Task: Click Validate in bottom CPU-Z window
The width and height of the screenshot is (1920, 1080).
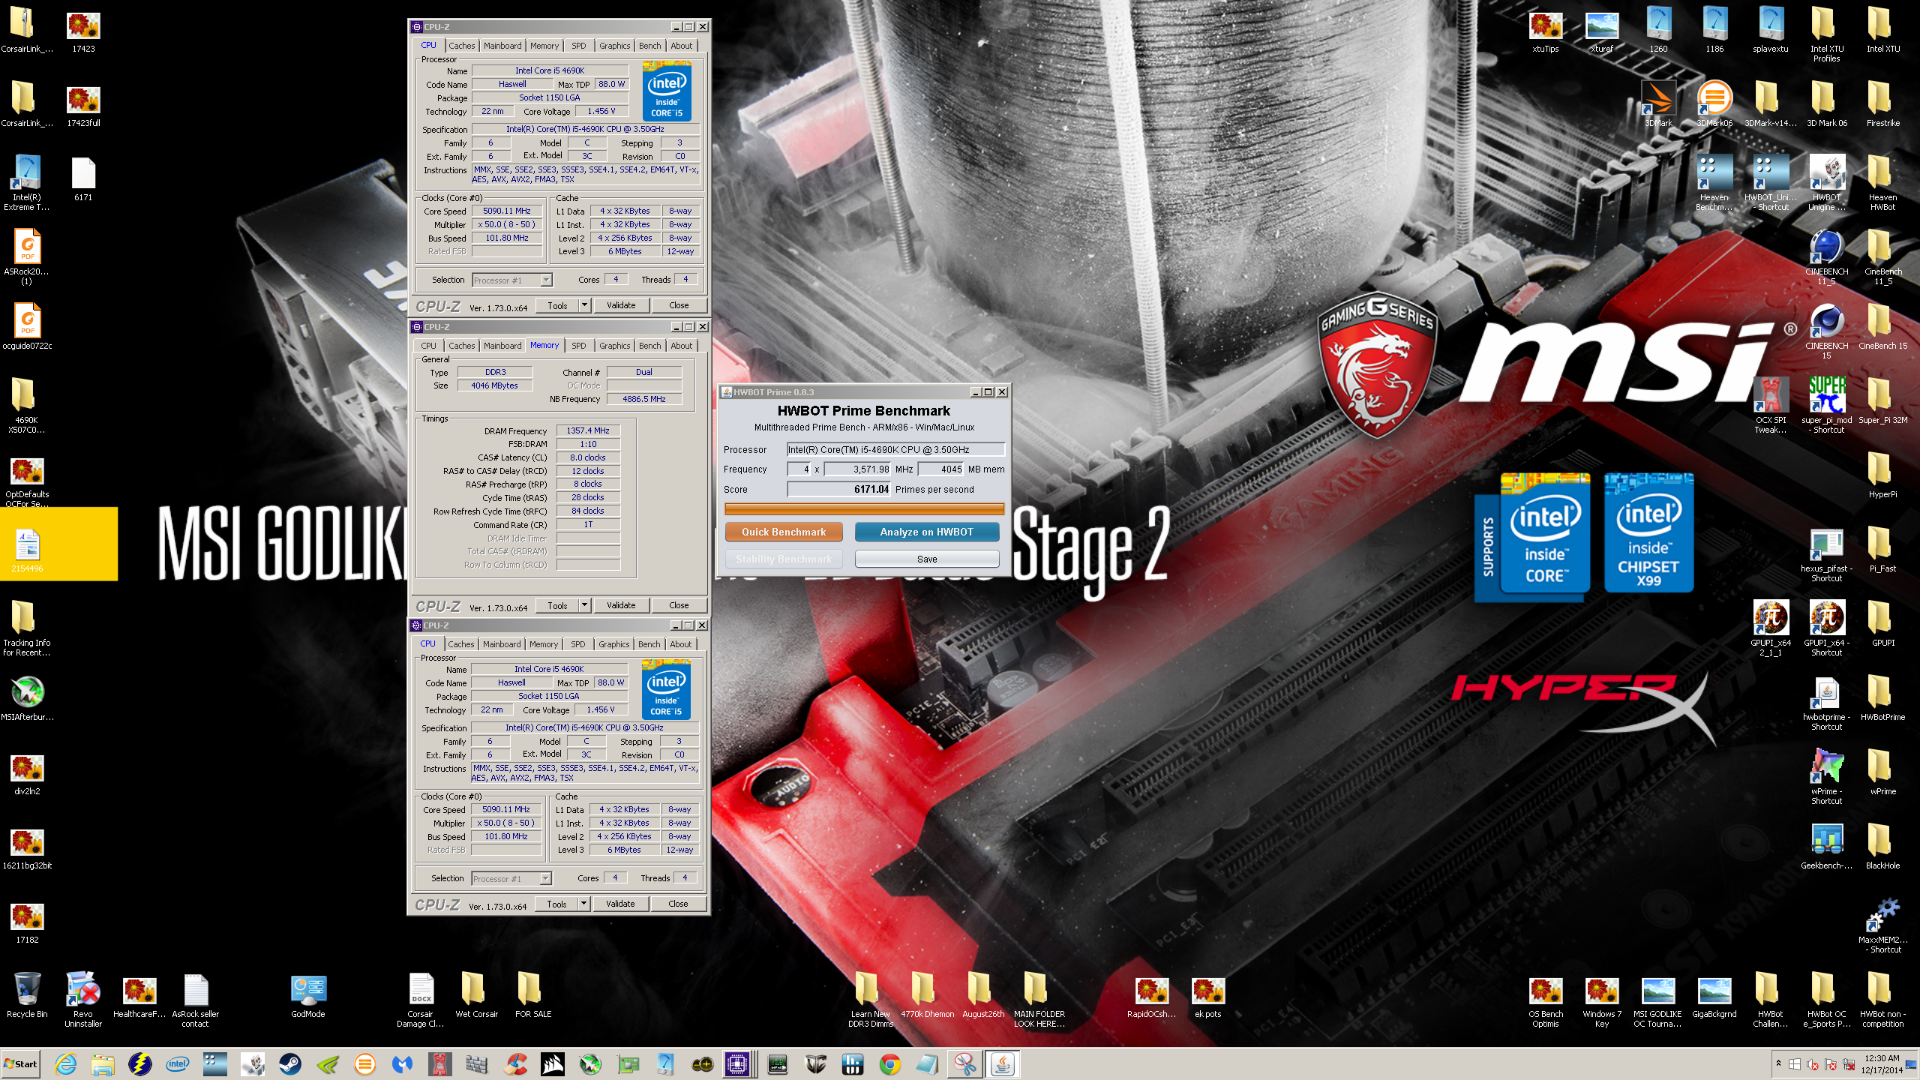Action: [x=620, y=904]
